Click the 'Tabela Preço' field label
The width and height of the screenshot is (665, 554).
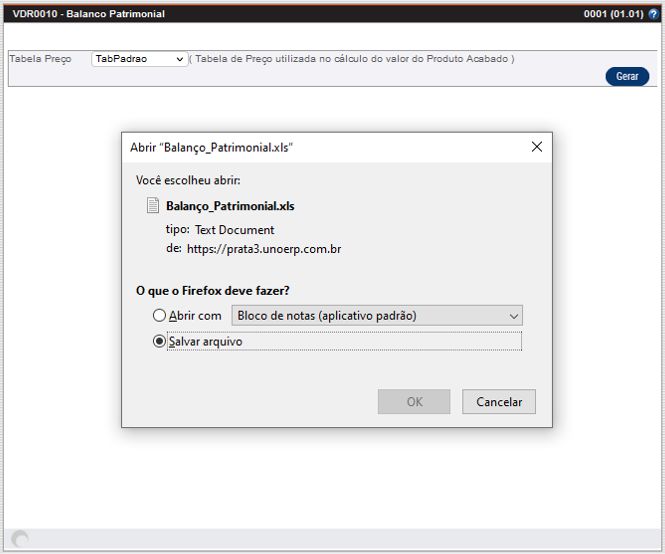pos(41,59)
